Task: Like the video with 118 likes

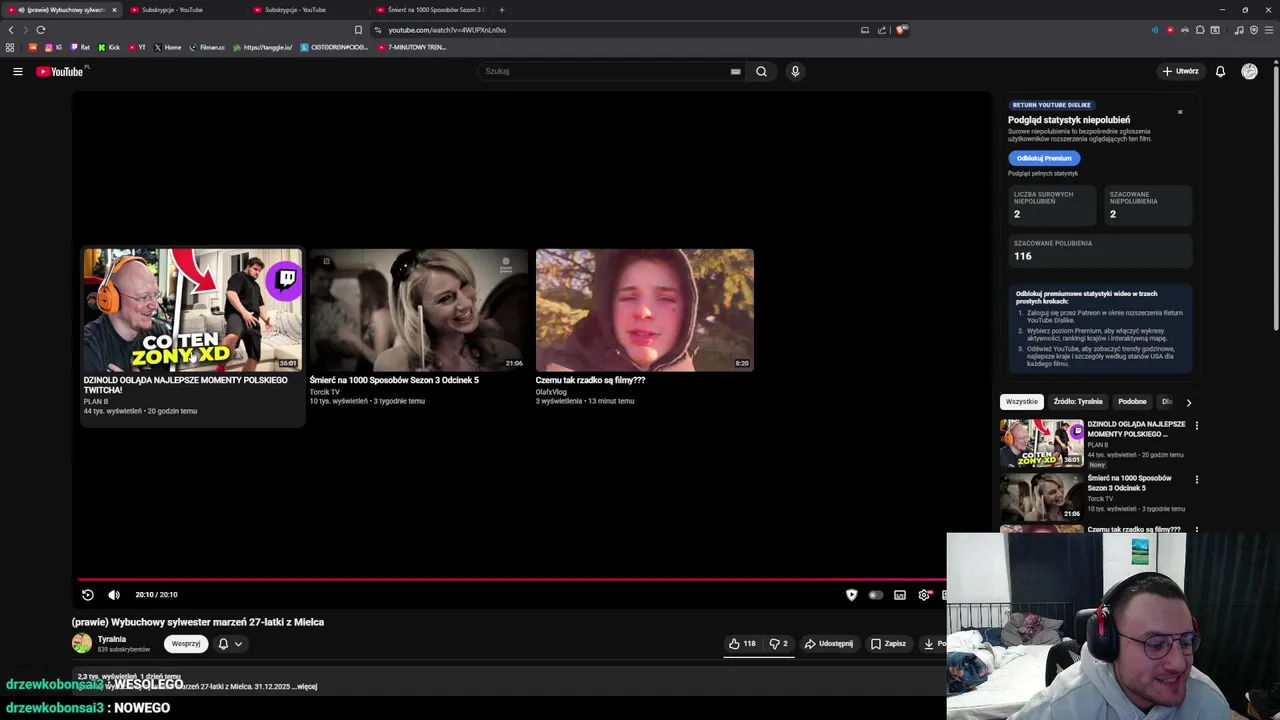Action: click(743, 644)
